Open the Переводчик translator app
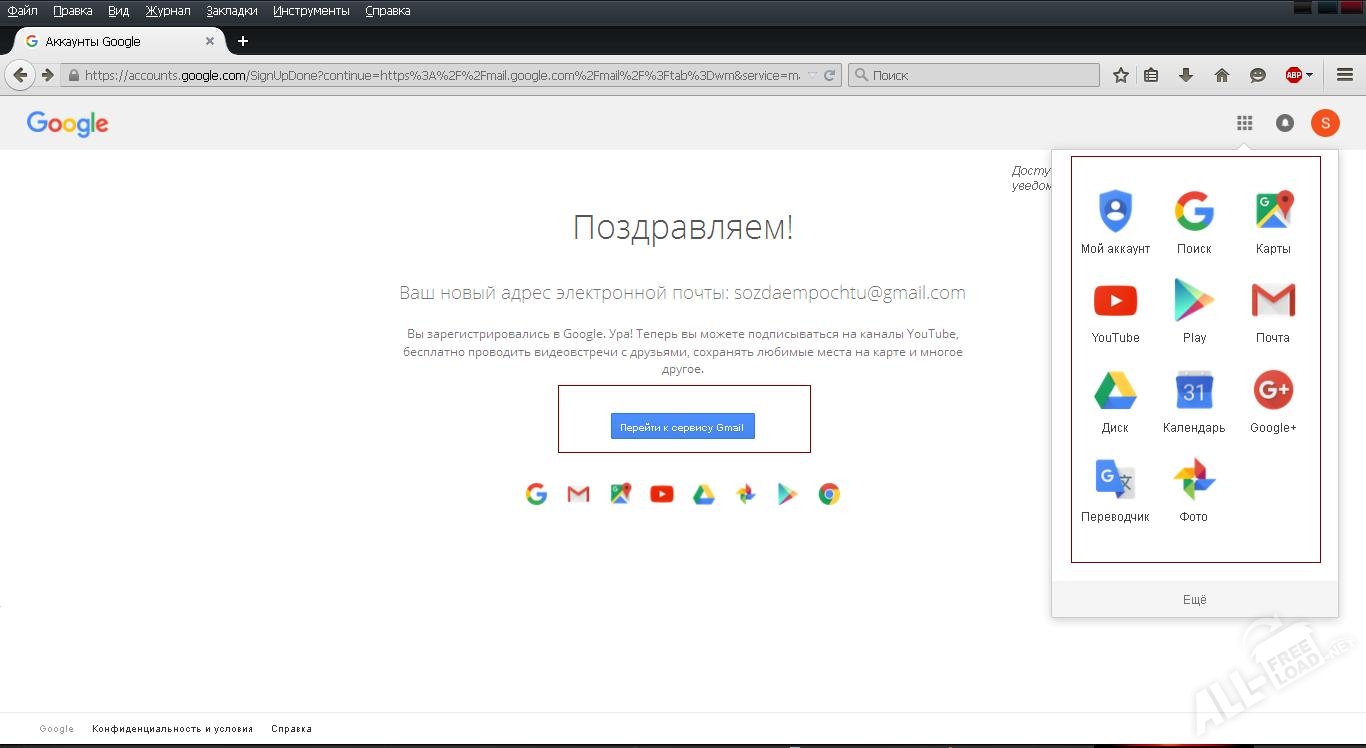 pos(1115,478)
